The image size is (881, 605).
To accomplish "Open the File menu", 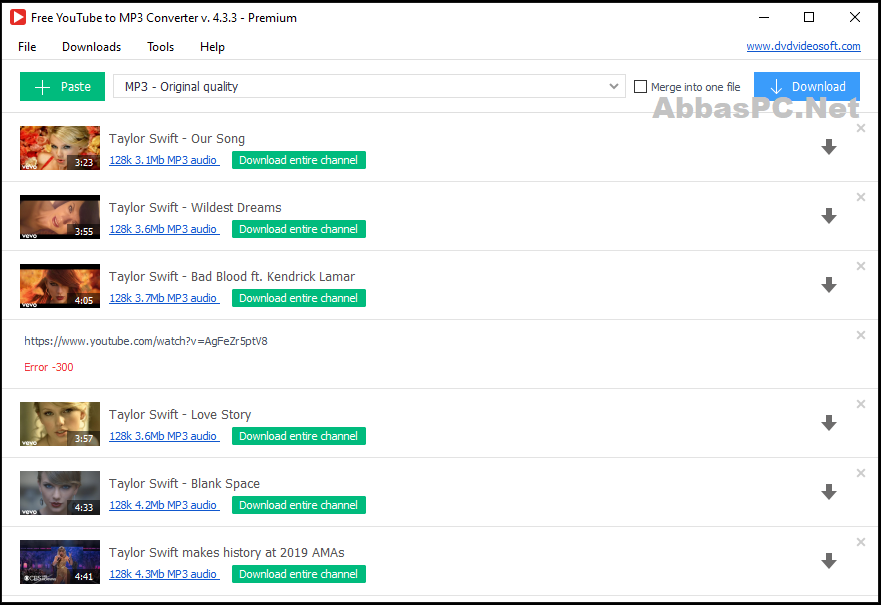I will pos(27,47).
